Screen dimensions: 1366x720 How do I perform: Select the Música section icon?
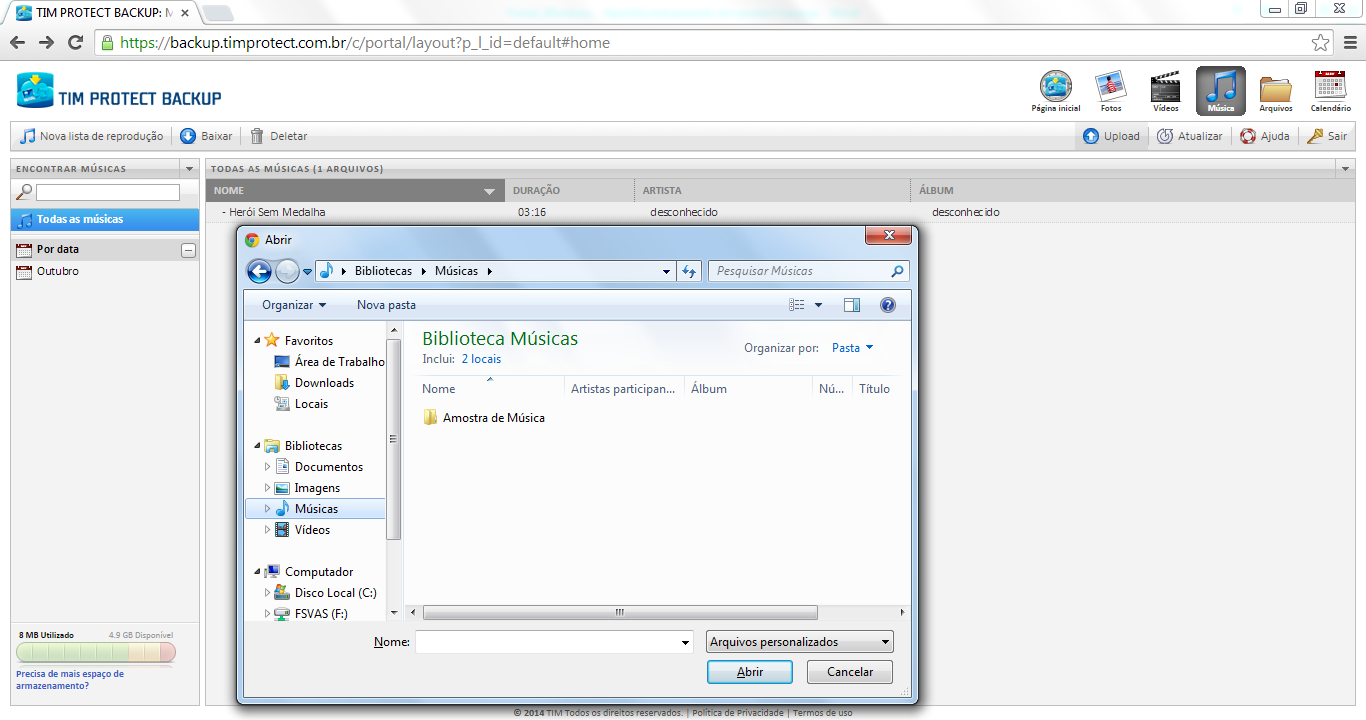[x=1220, y=91]
